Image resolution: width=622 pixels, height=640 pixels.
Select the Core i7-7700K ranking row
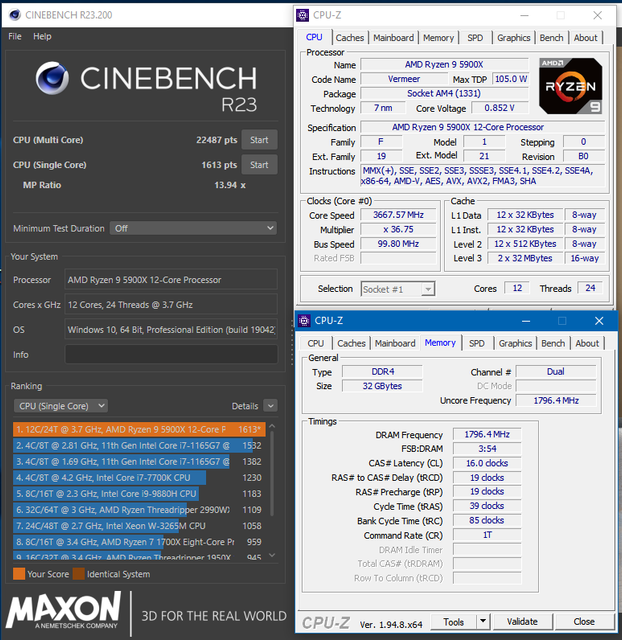click(139, 478)
